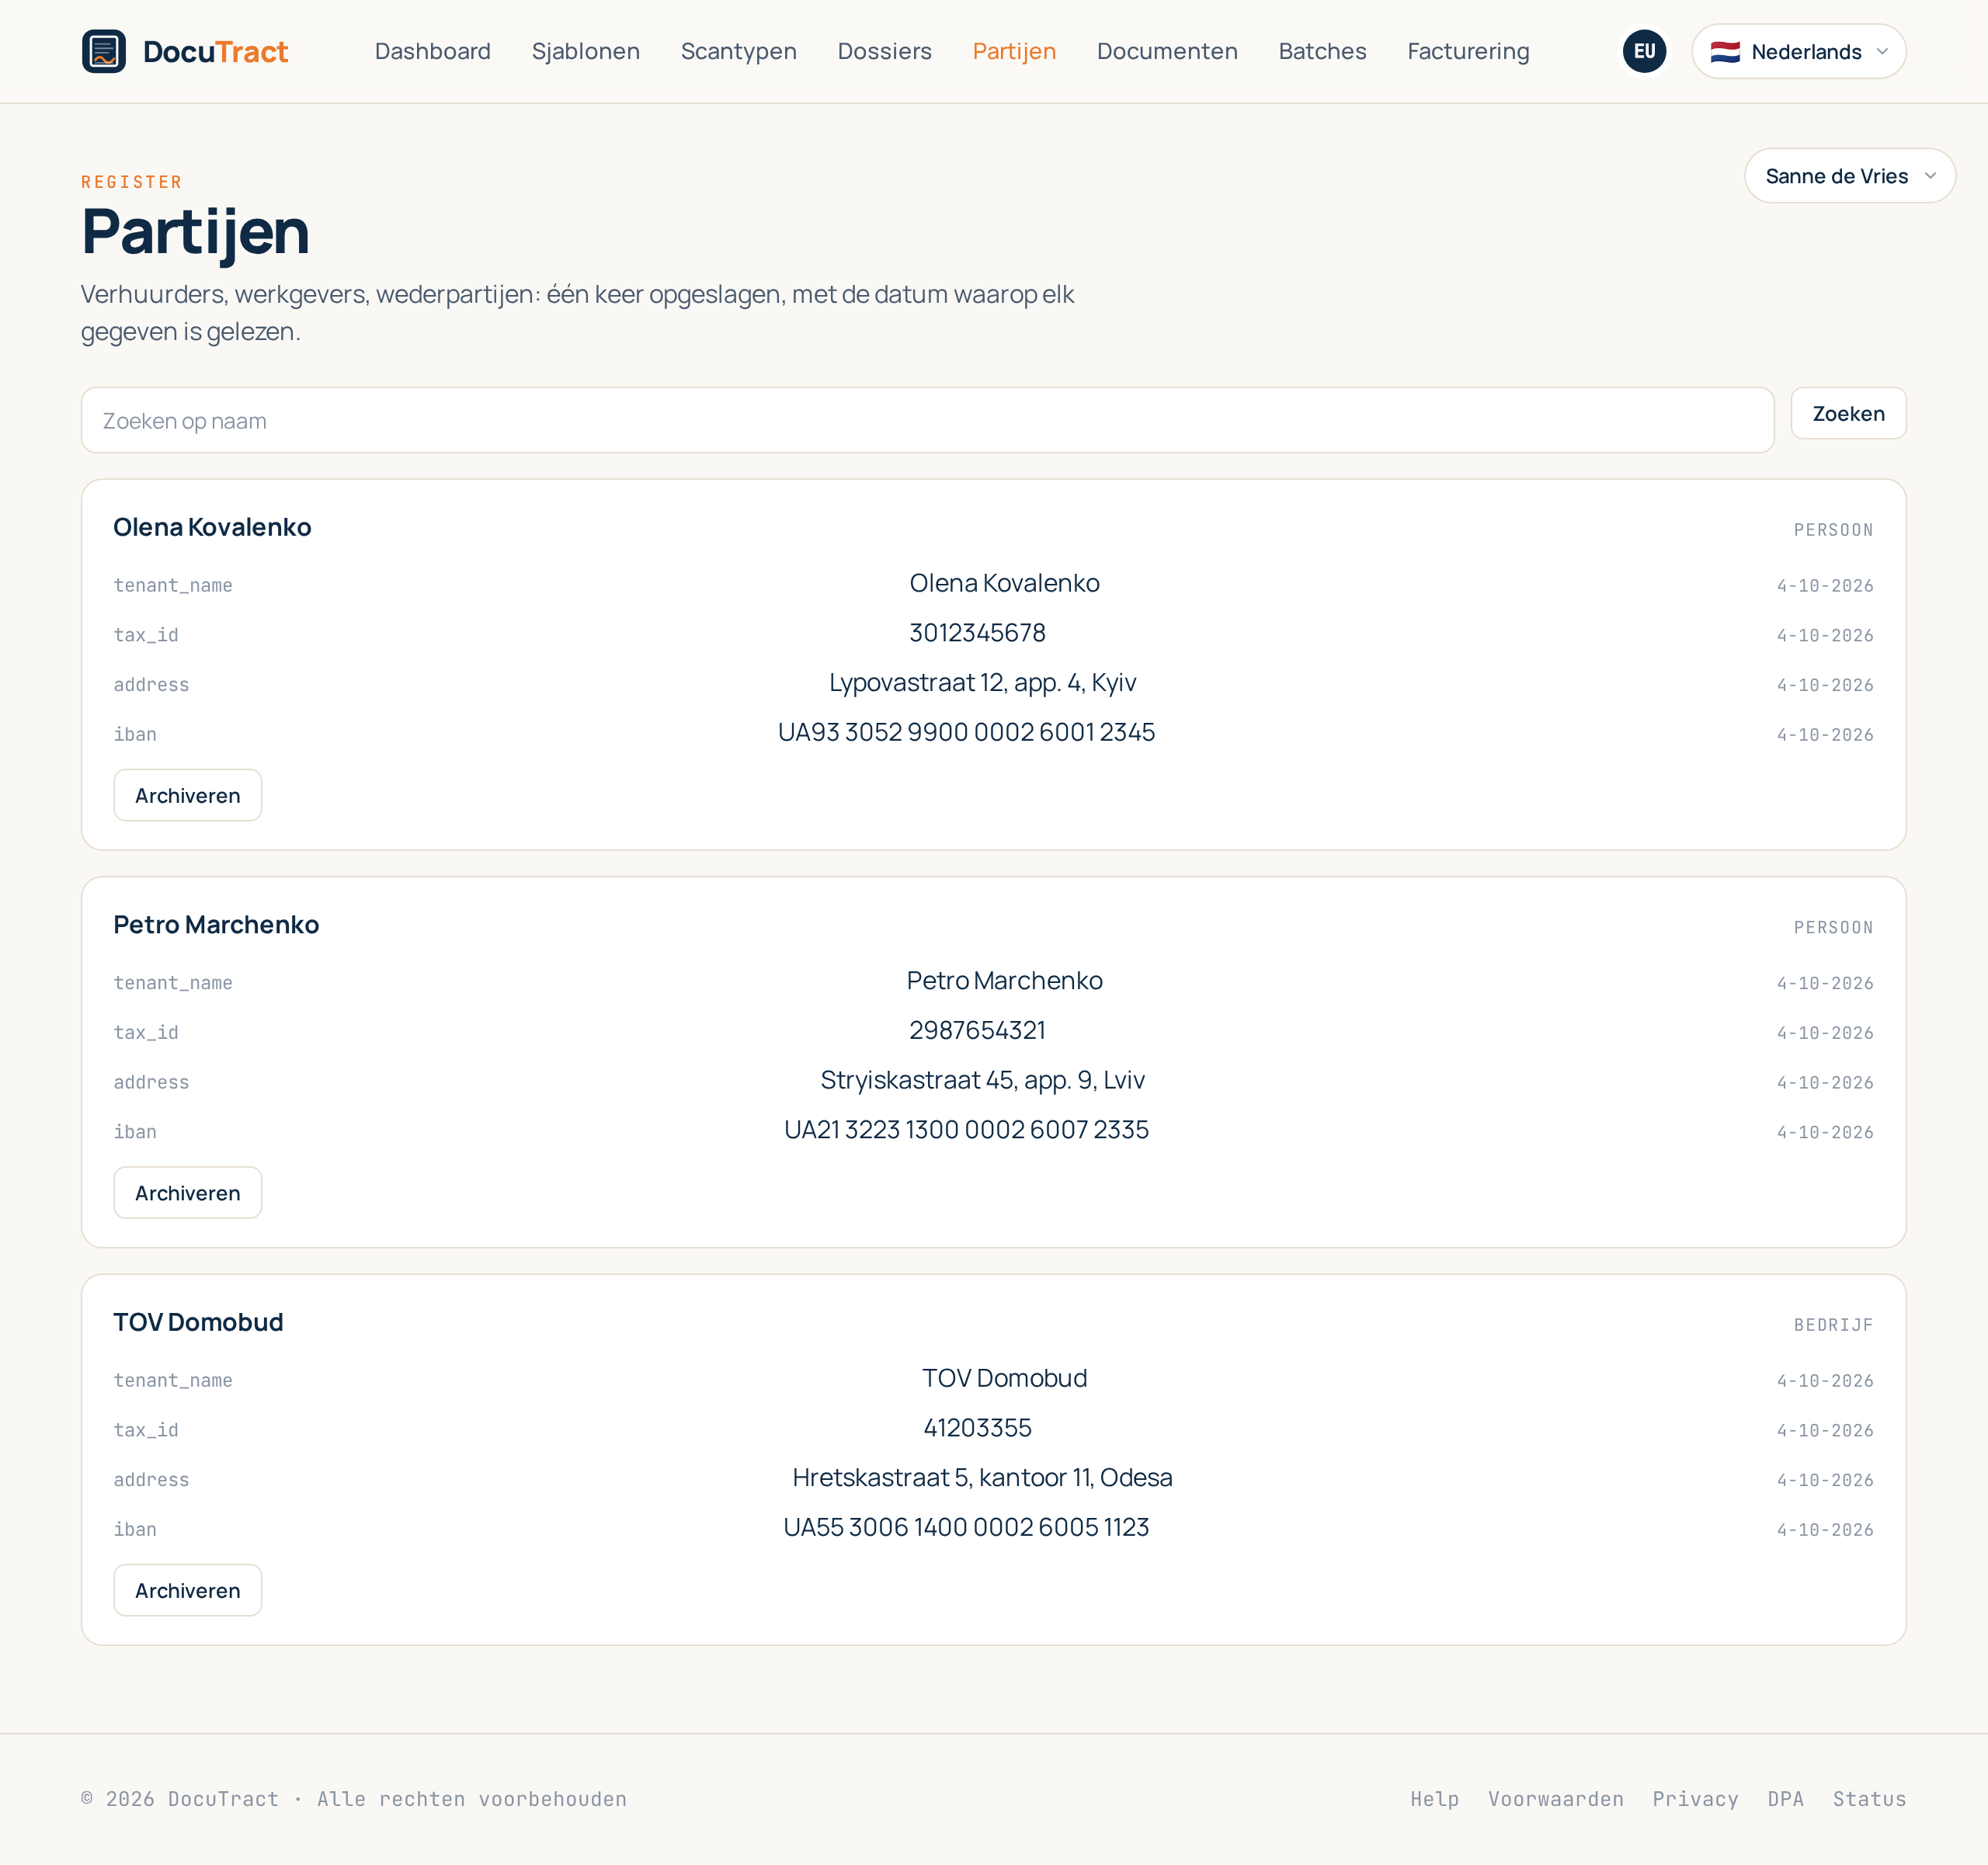Click the Olena Kovalenko card title
The height and width of the screenshot is (1865, 1988).
coord(212,527)
